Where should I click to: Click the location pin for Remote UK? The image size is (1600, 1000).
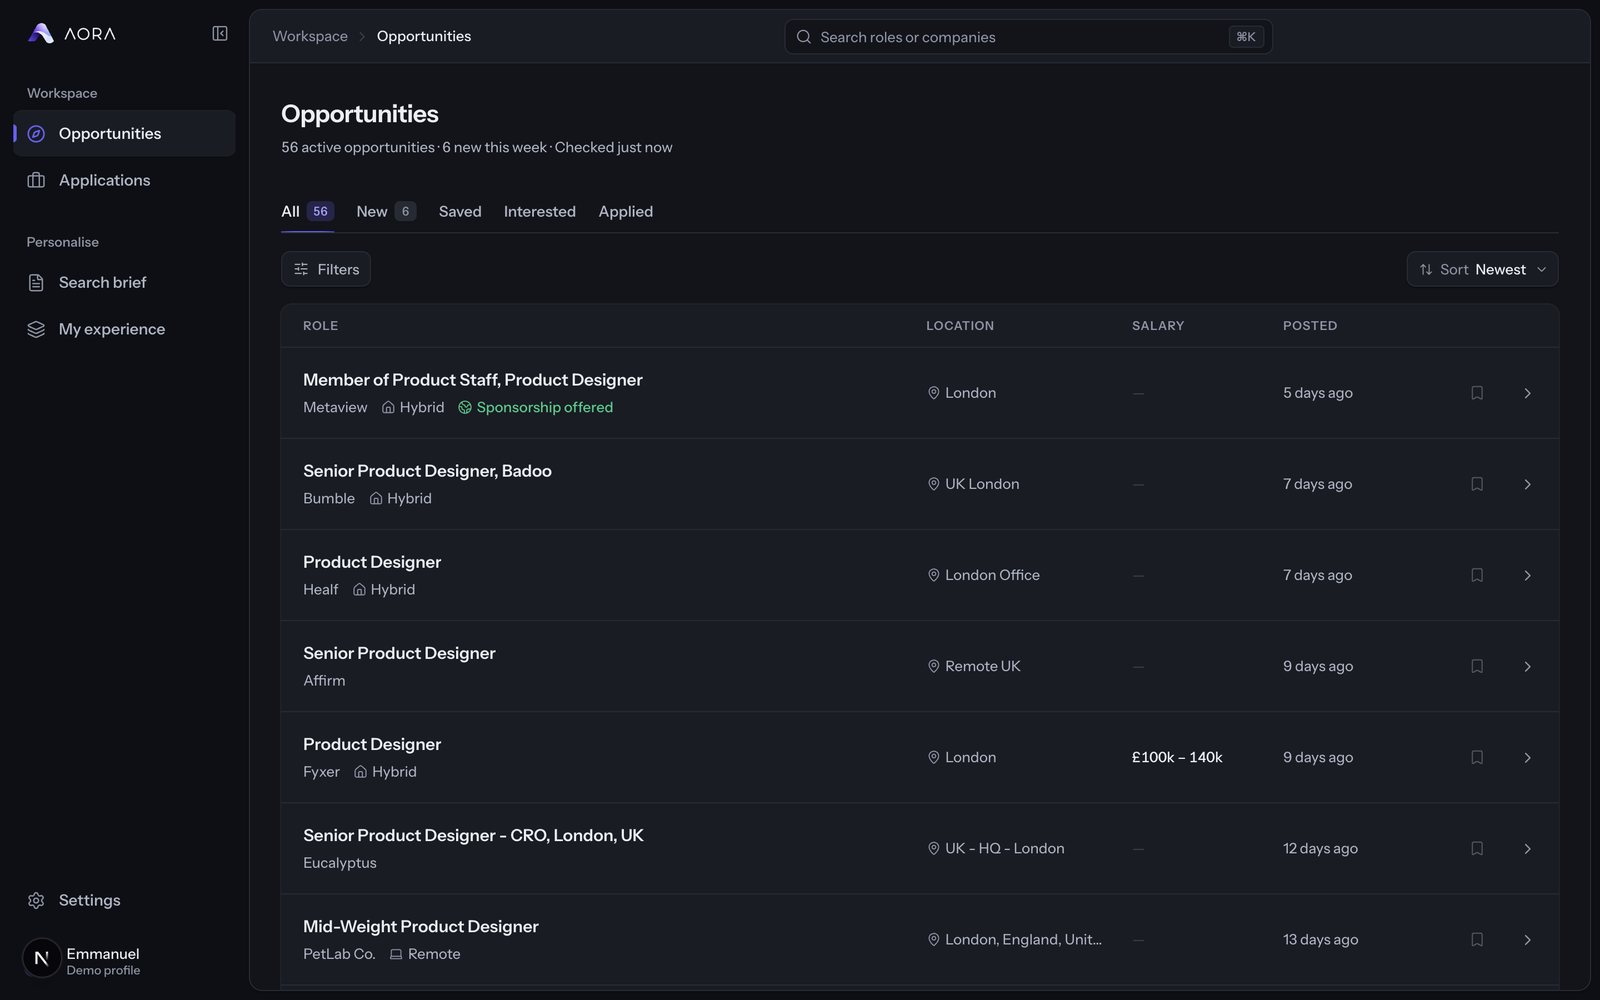934,666
